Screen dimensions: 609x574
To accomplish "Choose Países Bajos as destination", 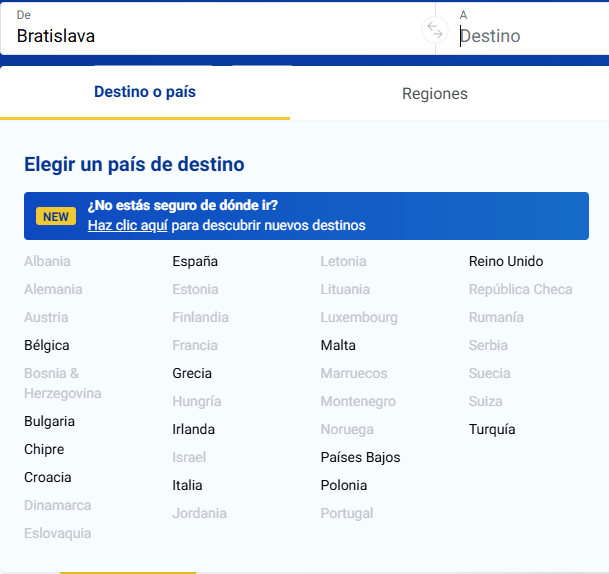I will [x=360, y=457].
